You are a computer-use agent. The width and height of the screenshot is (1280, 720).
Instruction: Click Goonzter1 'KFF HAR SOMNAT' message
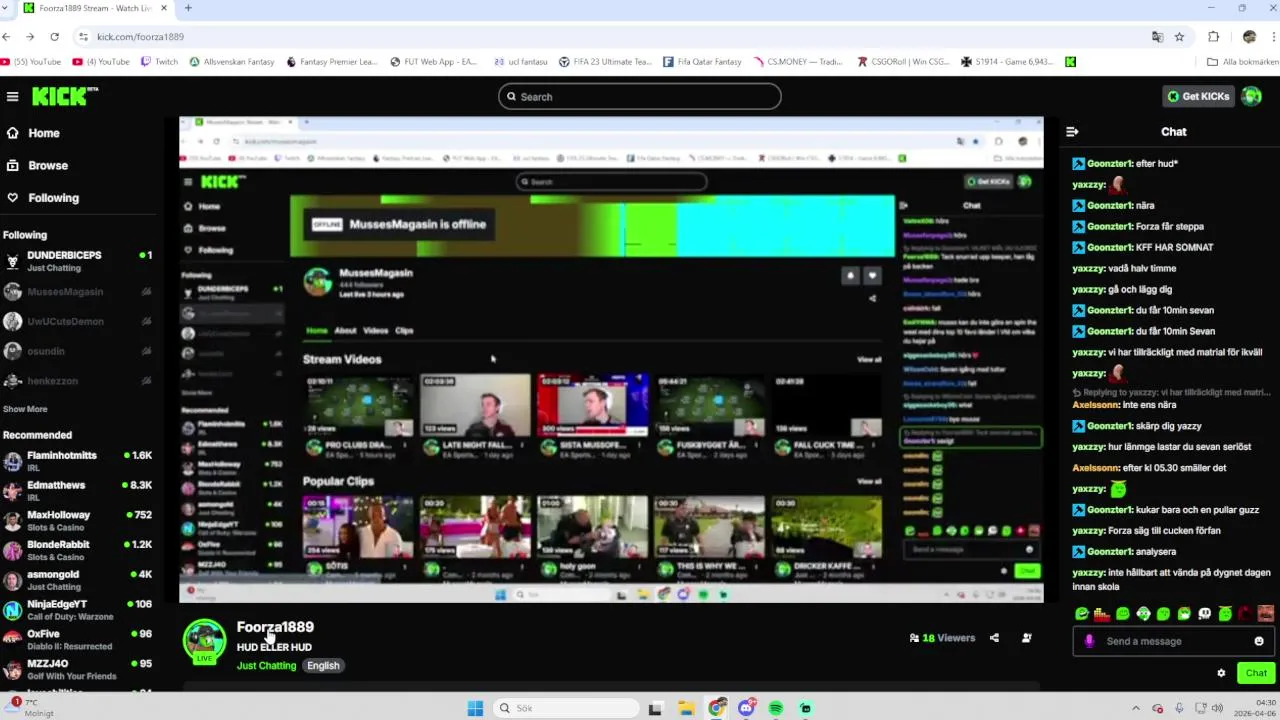1143,247
